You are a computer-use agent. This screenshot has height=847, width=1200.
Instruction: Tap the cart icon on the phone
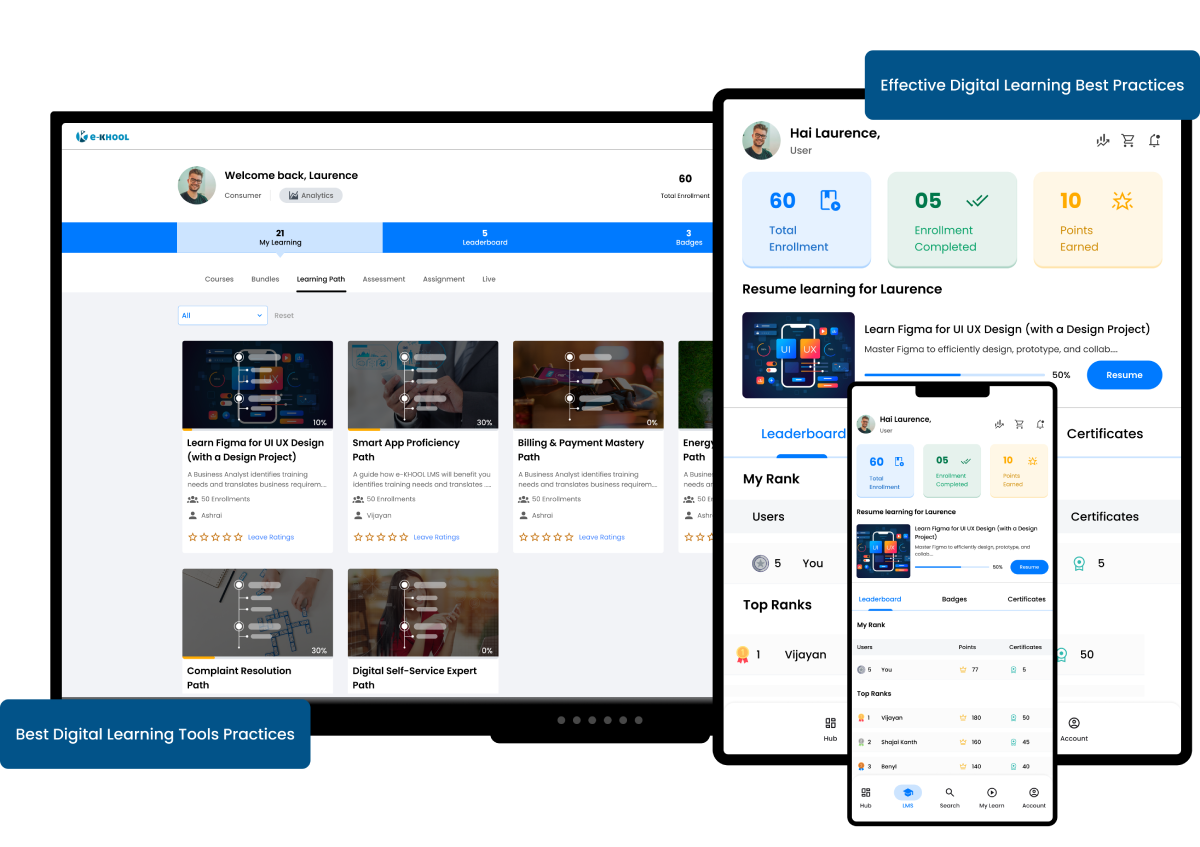(1019, 424)
